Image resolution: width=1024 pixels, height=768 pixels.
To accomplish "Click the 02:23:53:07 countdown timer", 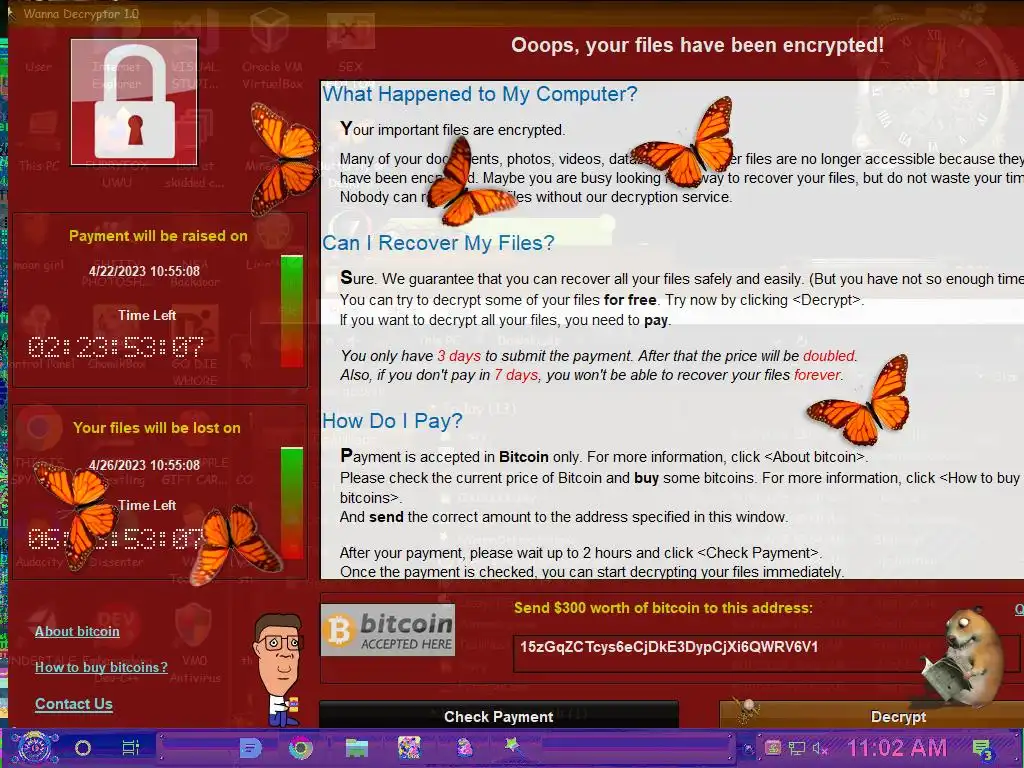I will (116, 347).
